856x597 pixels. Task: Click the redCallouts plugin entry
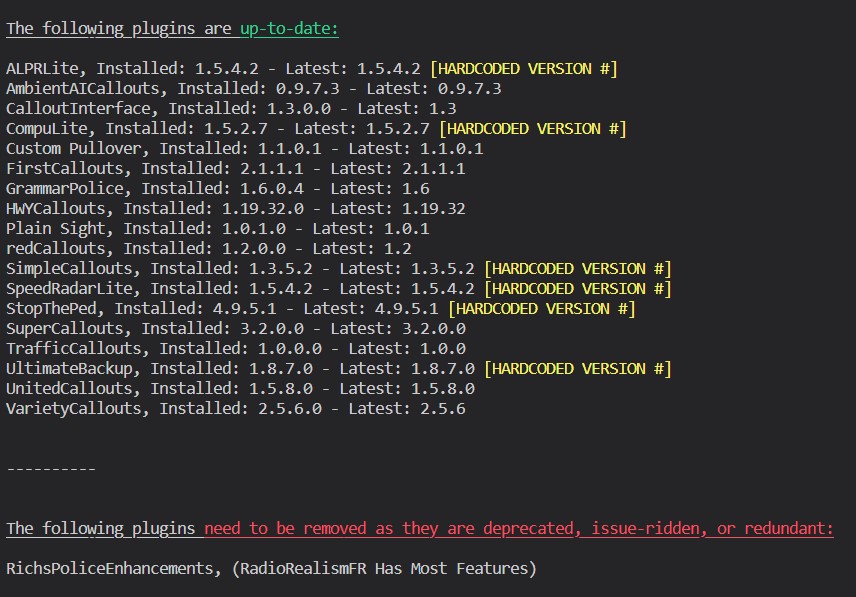[x=204, y=249]
